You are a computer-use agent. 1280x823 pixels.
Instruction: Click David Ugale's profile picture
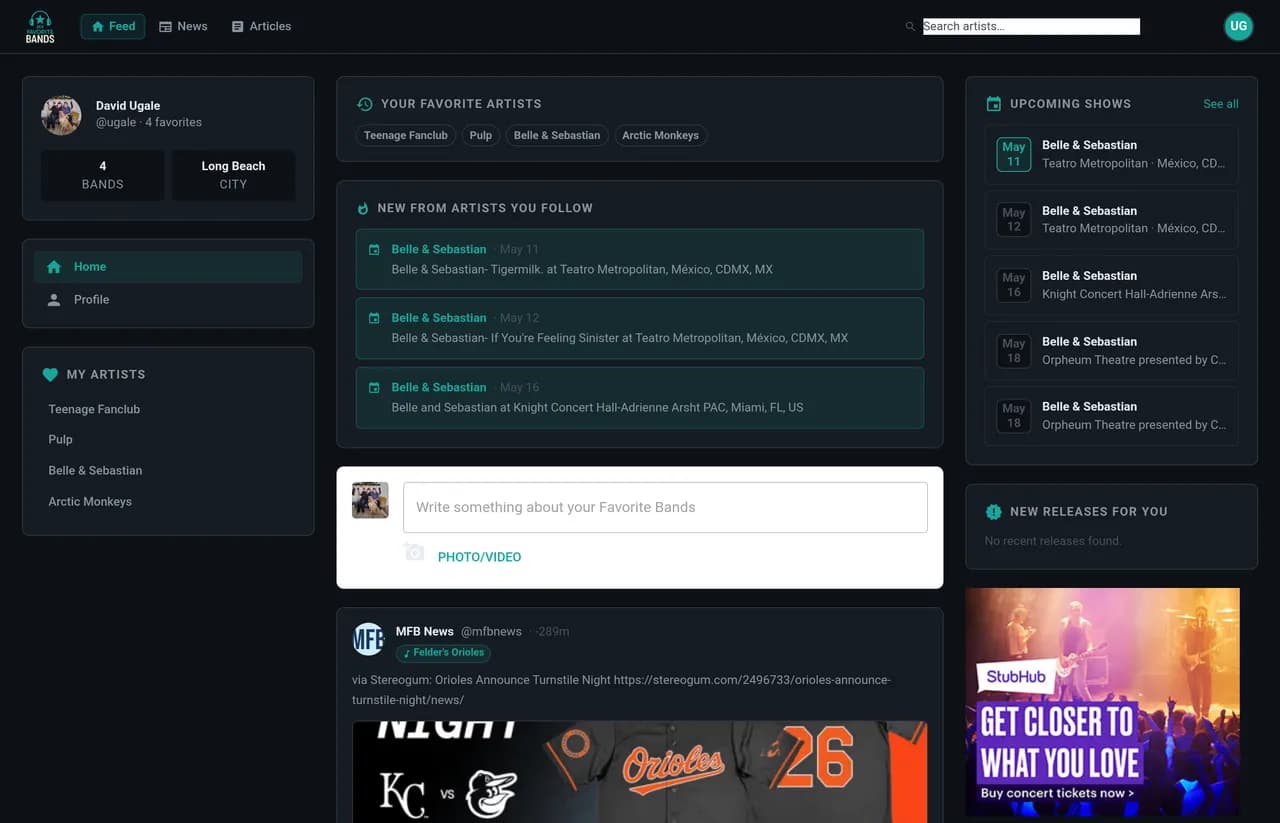61,115
